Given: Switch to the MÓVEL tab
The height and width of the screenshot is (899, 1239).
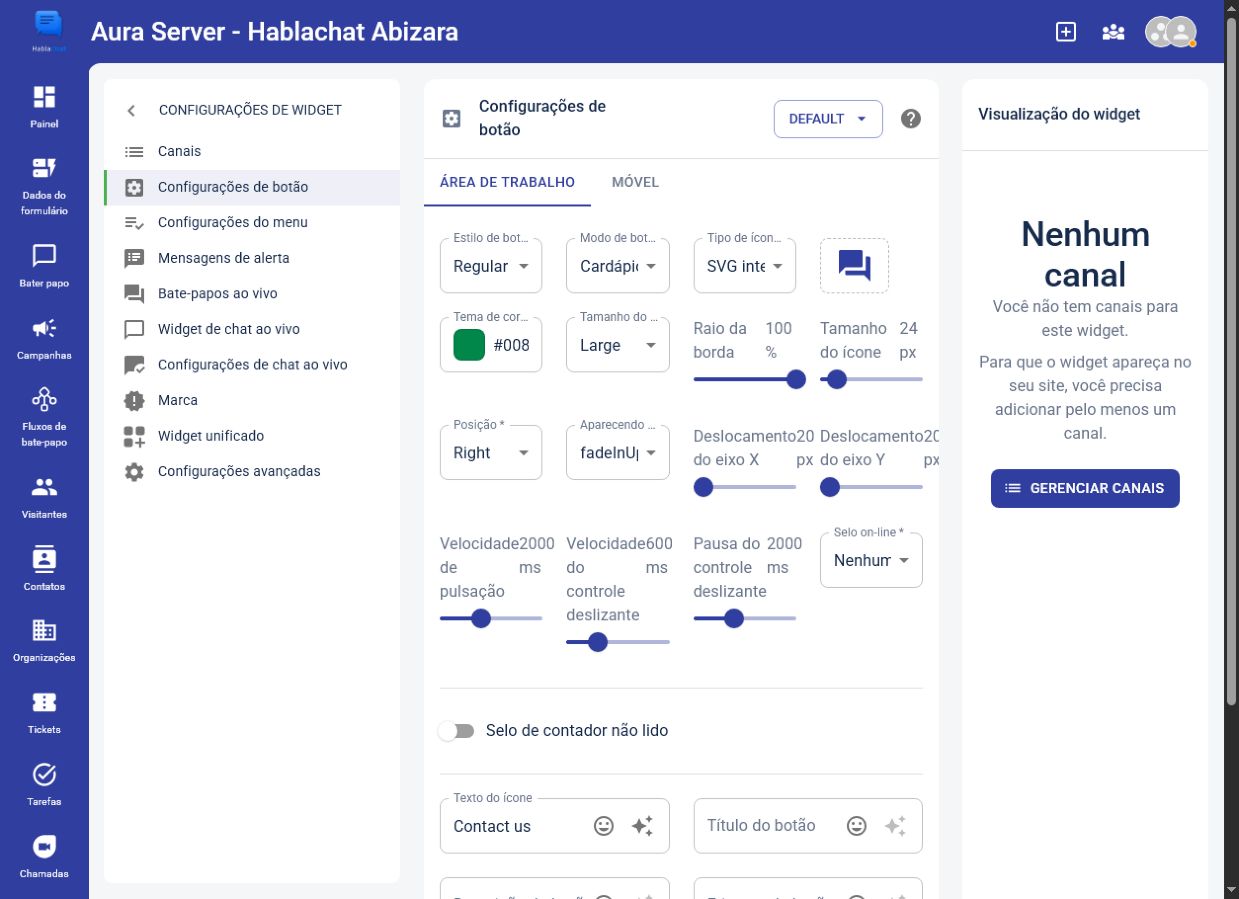Looking at the screenshot, I should click(x=635, y=182).
